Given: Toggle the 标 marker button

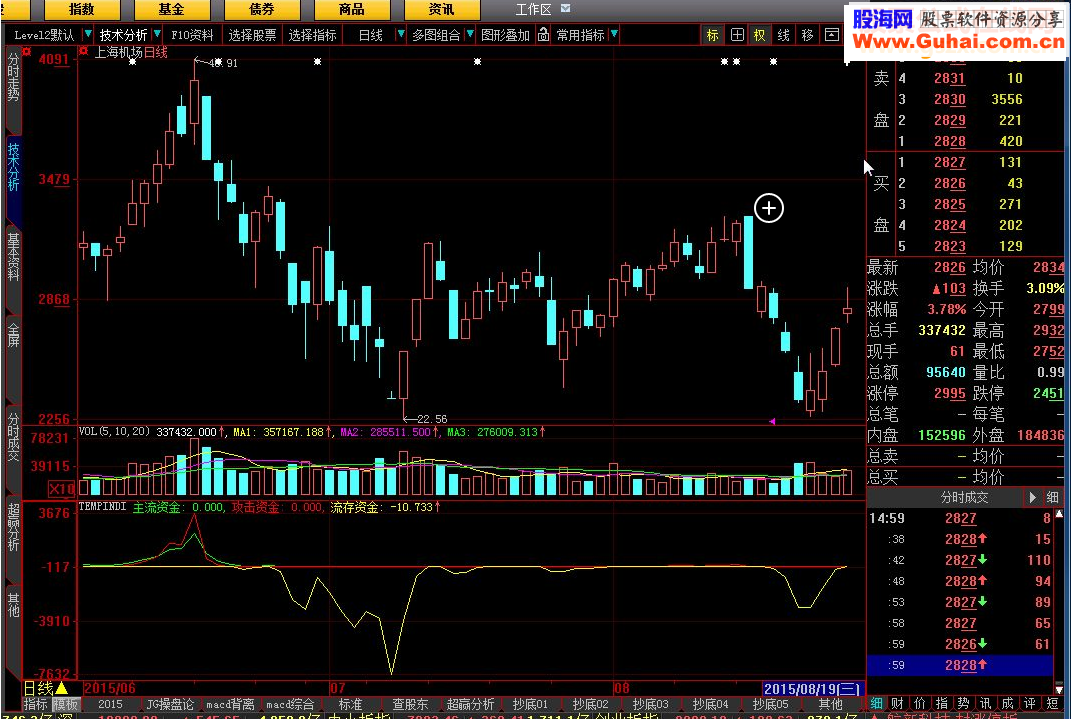Looking at the screenshot, I should coord(712,35).
